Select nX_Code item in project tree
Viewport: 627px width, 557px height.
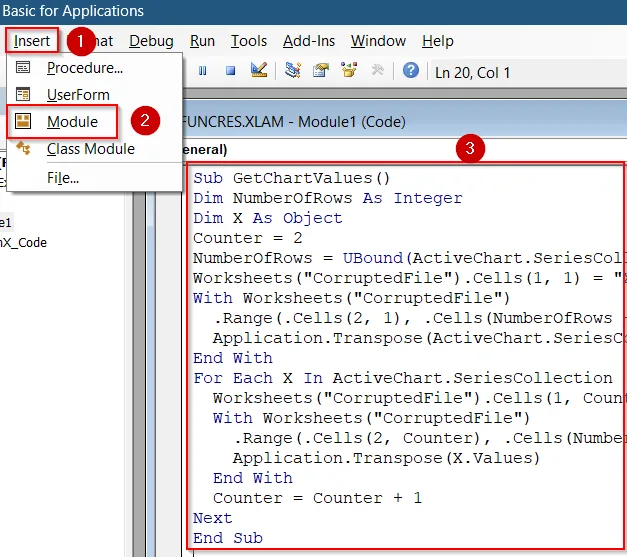tap(23, 242)
